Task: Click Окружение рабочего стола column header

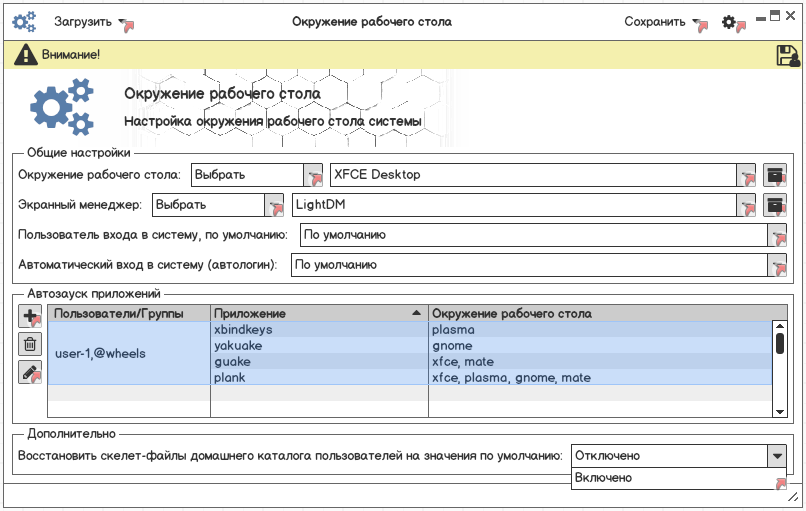Action: pos(600,314)
